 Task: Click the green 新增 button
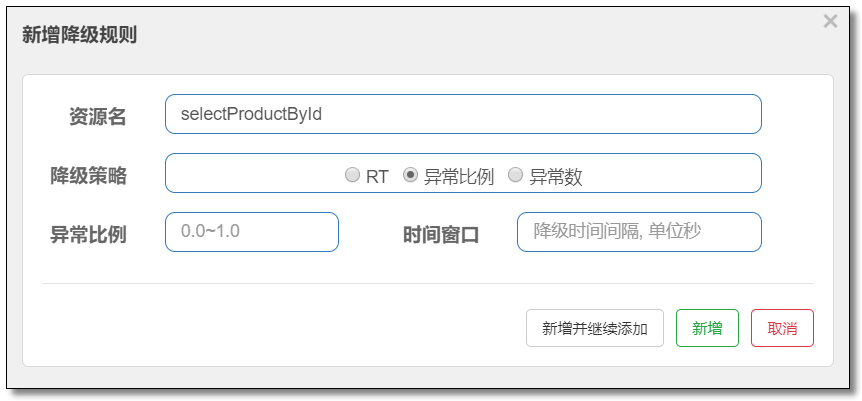[x=707, y=328]
